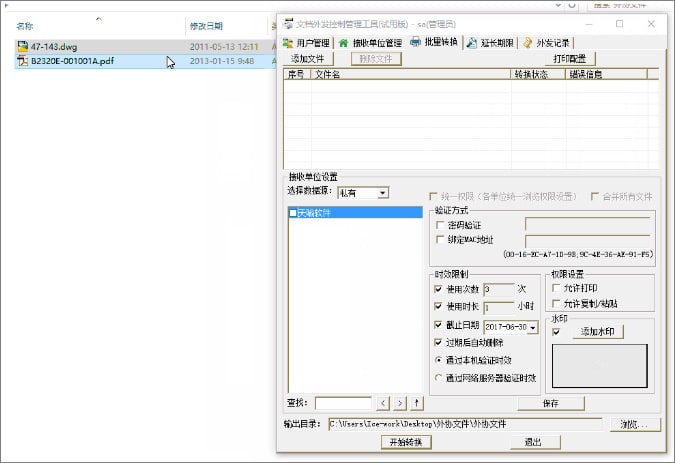675x463 pixels.
Task: Select the 批量转换 tab
Action: point(435,42)
